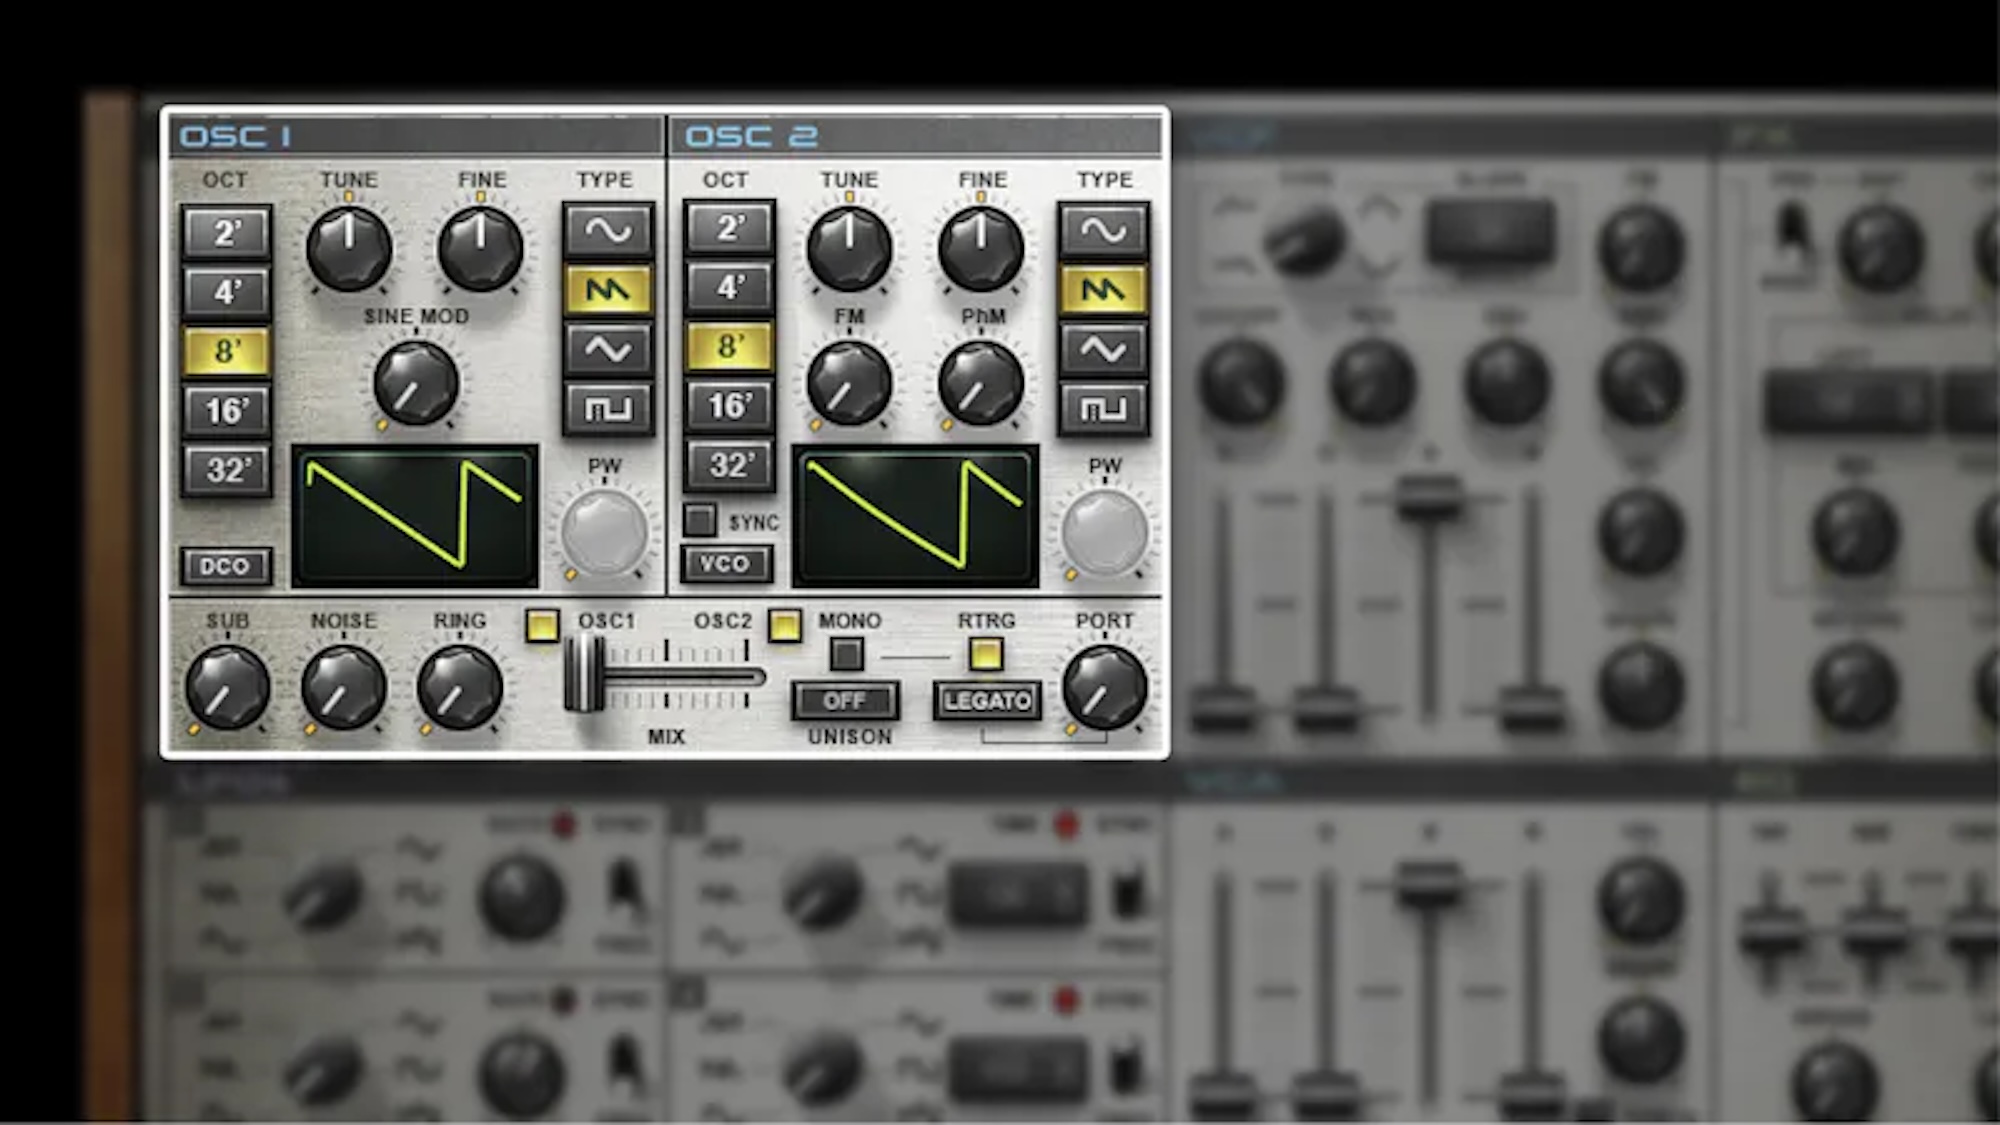
Task: Click the VCO mode button
Action: click(x=726, y=564)
